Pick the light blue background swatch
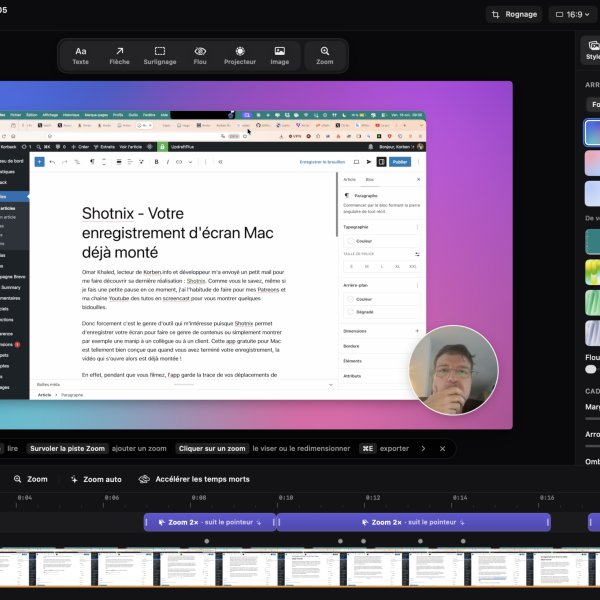 592,194
